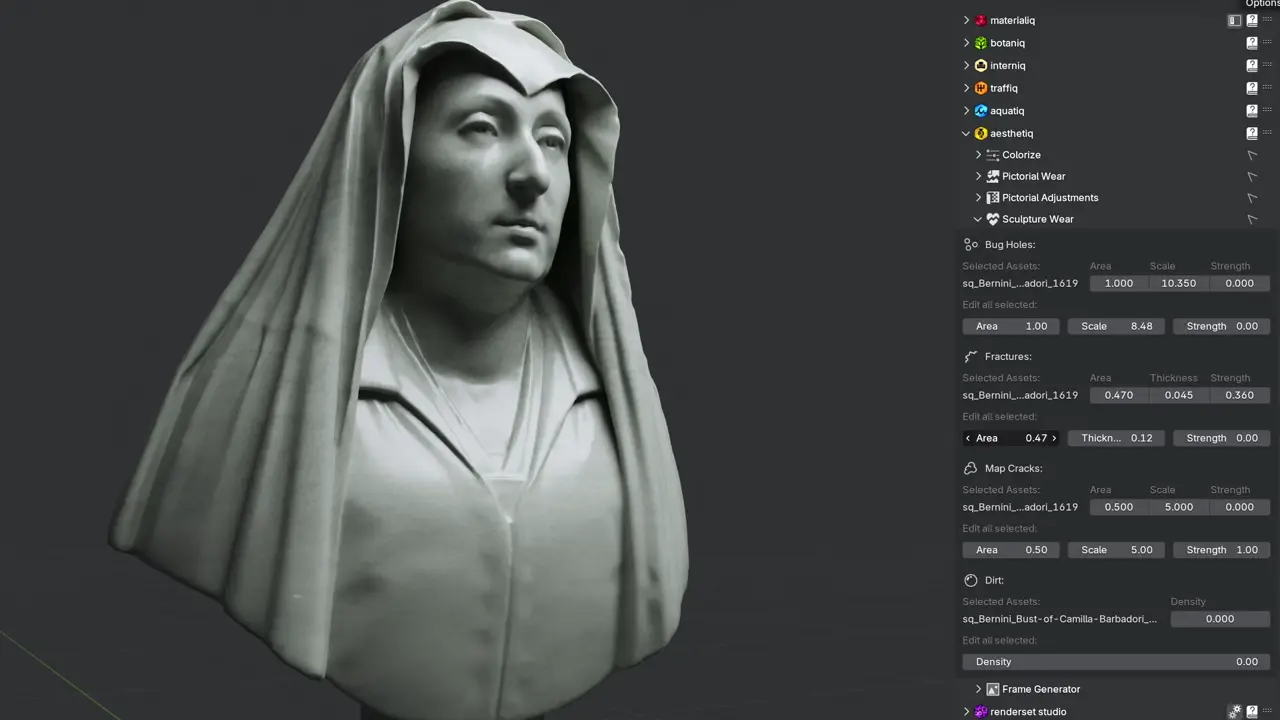Expand the traffiq panel
This screenshot has width=1280, height=720.
pyautogui.click(x=966, y=88)
